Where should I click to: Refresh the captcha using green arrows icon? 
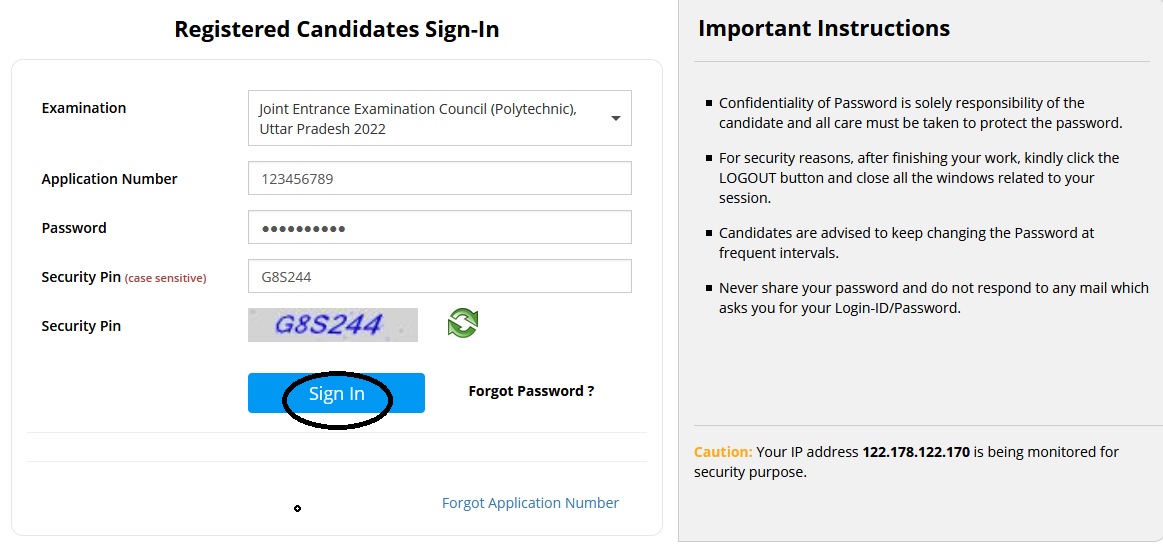coord(463,323)
